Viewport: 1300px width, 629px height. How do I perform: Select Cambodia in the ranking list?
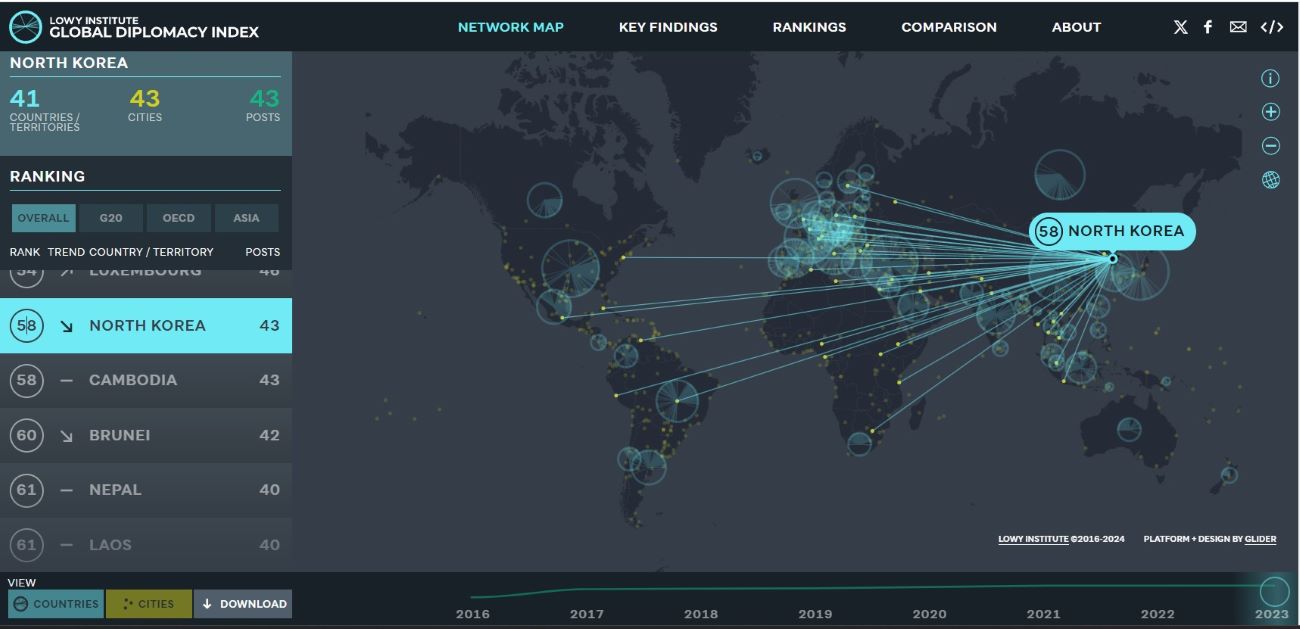pos(146,380)
